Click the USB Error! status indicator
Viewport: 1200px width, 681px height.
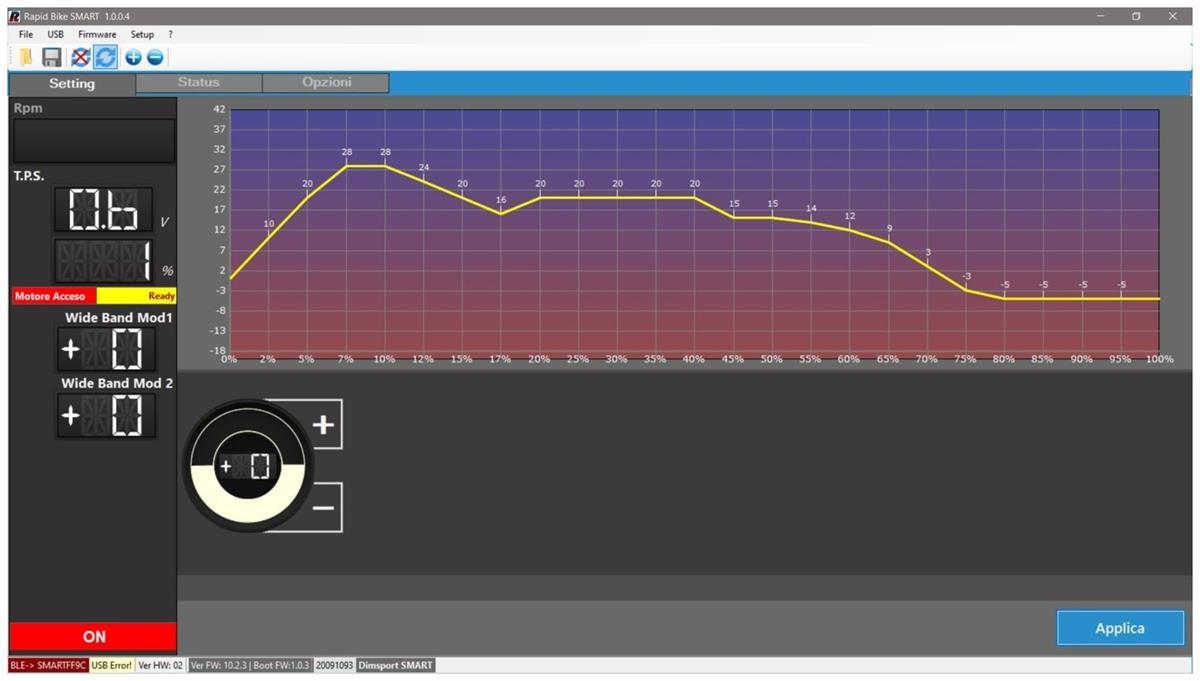[x=111, y=665]
